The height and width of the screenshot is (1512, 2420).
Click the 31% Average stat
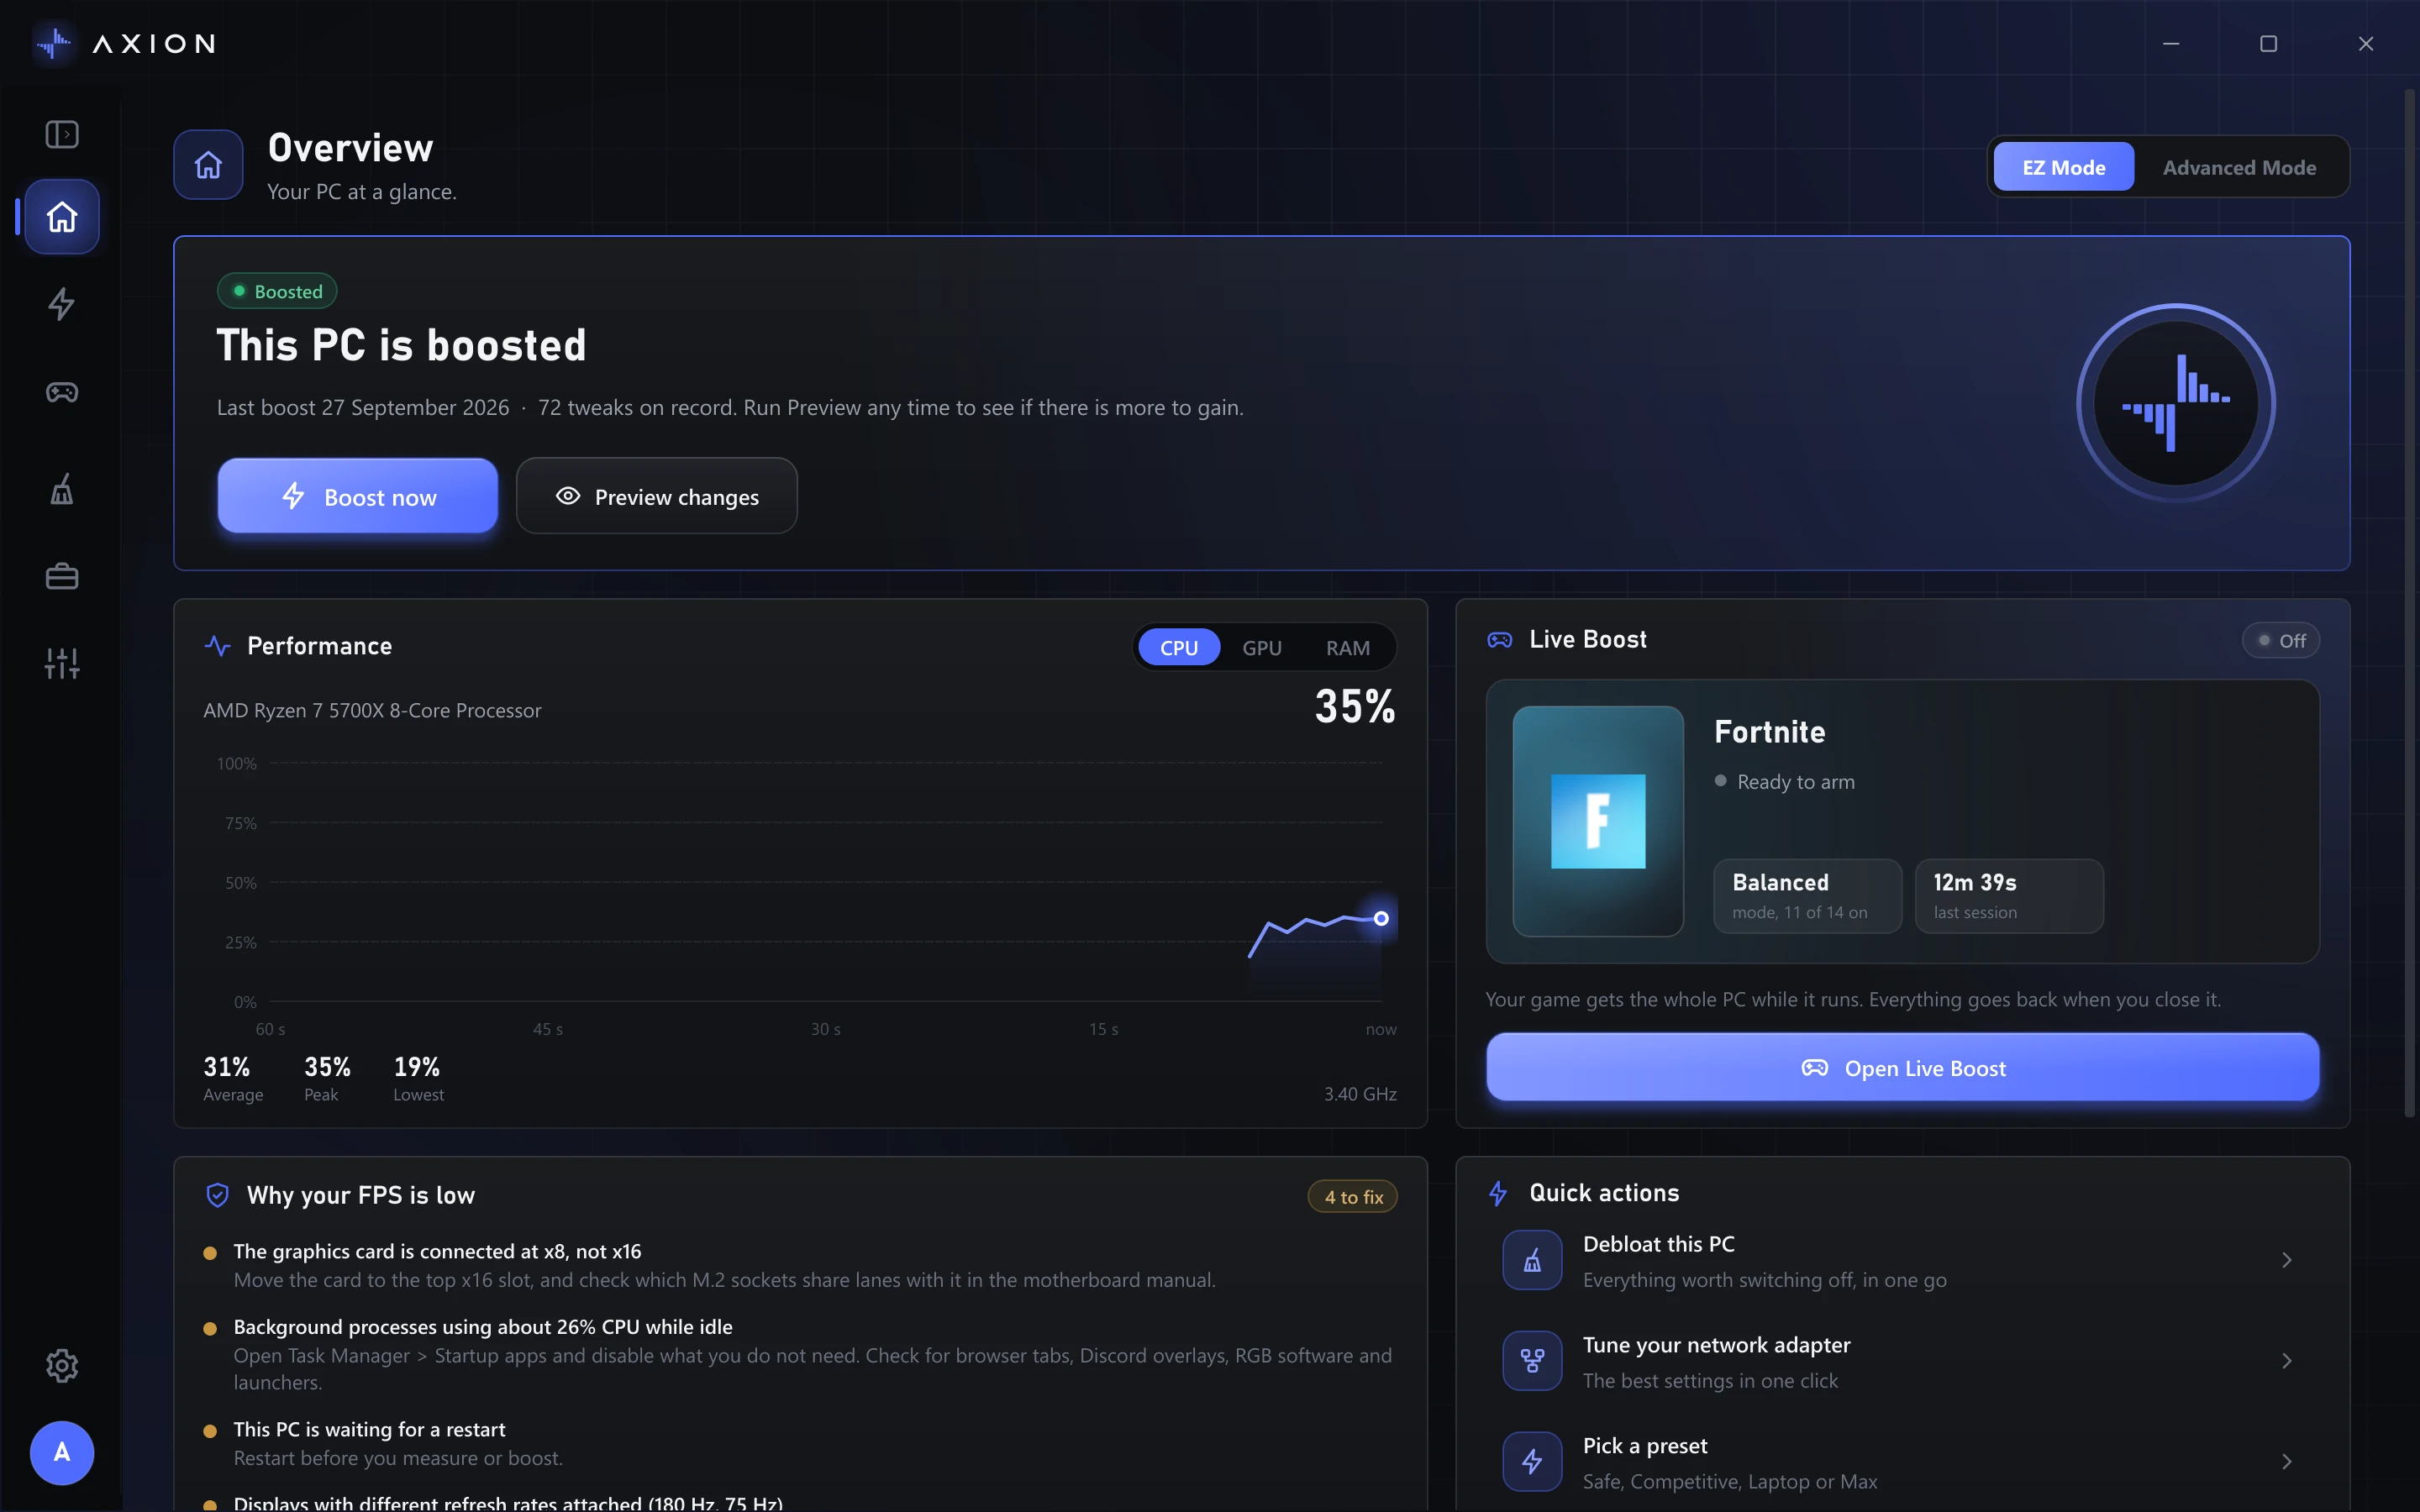click(233, 1078)
